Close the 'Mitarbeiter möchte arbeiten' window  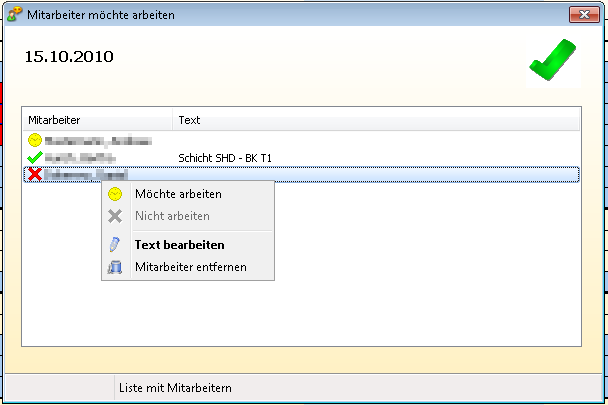pyautogui.click(x=584, y=15)
